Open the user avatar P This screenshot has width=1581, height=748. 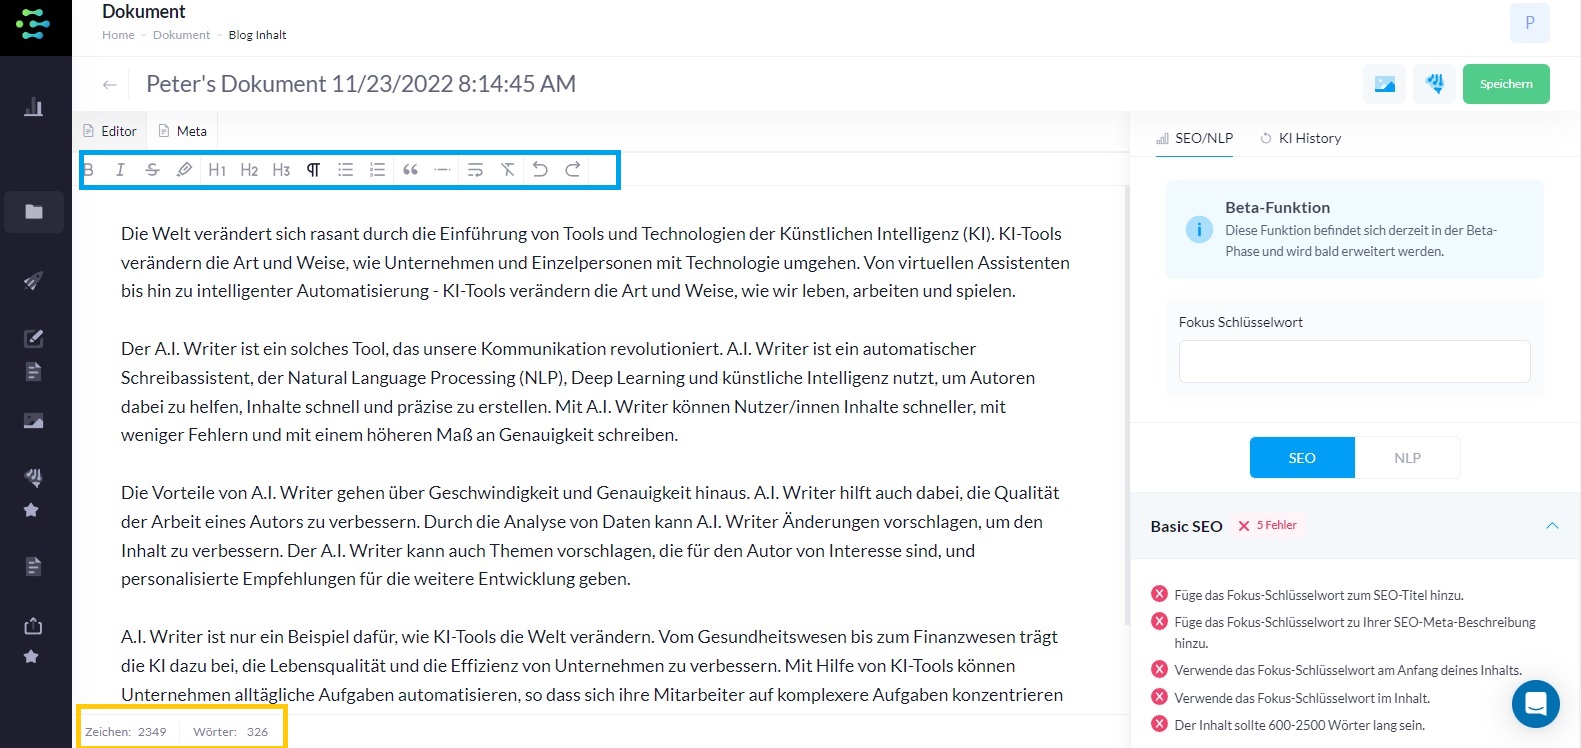[x=1530, y=23]
